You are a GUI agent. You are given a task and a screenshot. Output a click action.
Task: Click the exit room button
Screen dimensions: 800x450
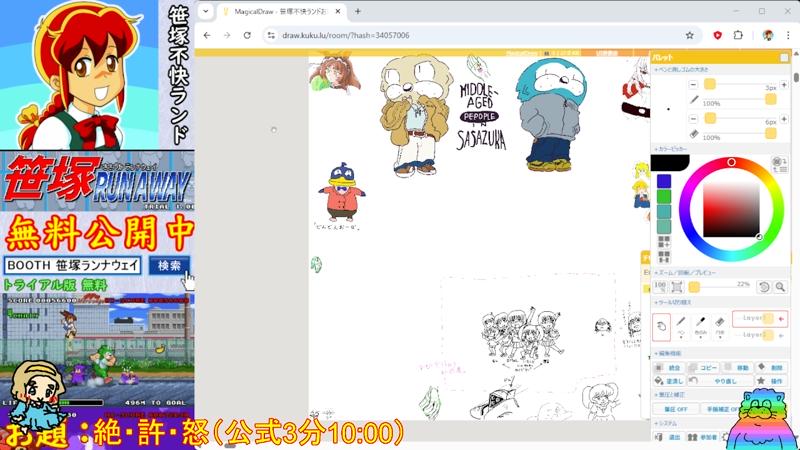(x=668, y=437)
